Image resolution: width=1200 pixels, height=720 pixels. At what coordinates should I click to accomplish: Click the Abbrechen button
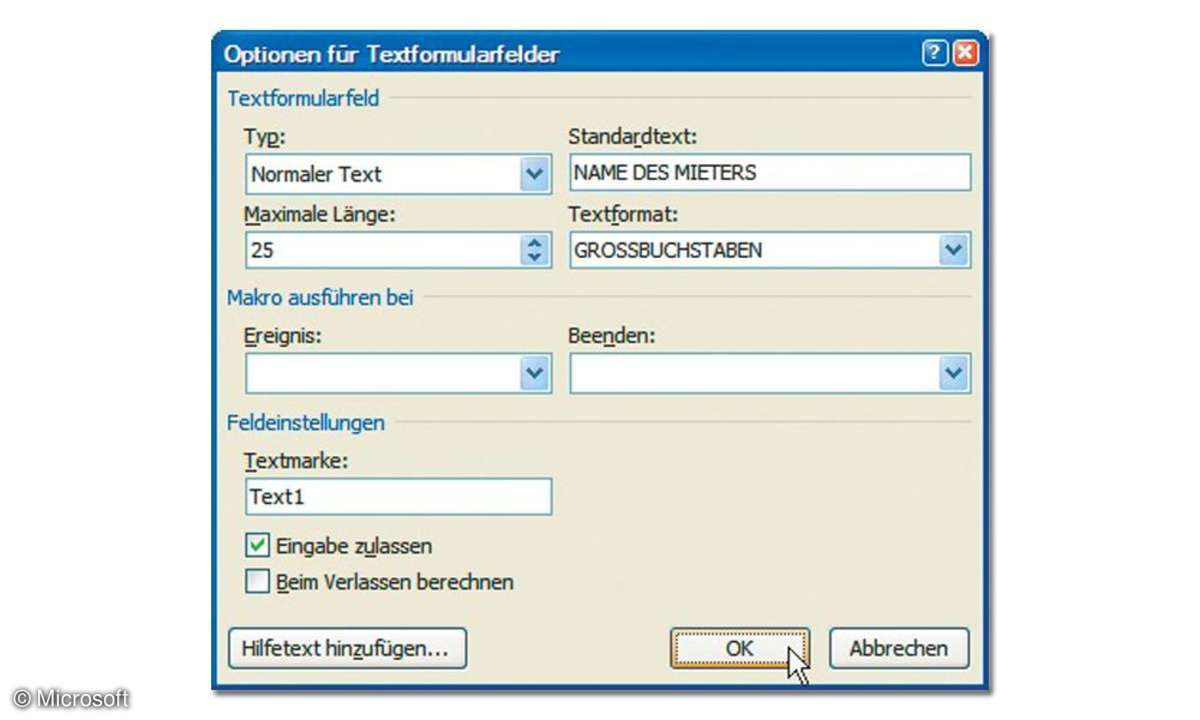point(899,648)
